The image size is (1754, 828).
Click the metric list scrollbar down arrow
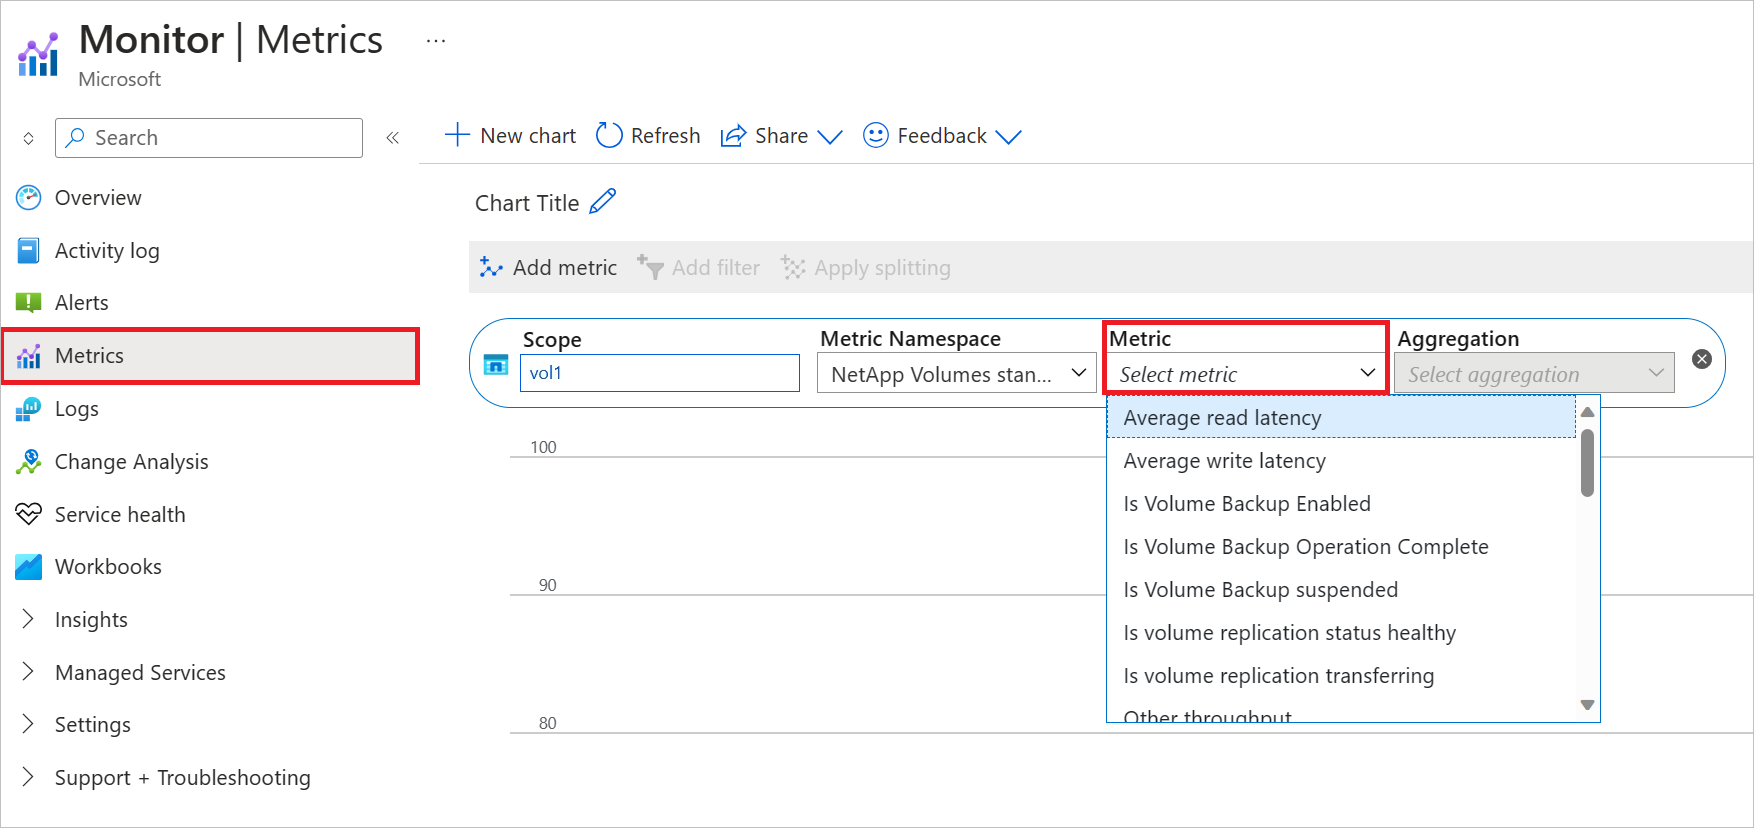[x=1587, y=705]
